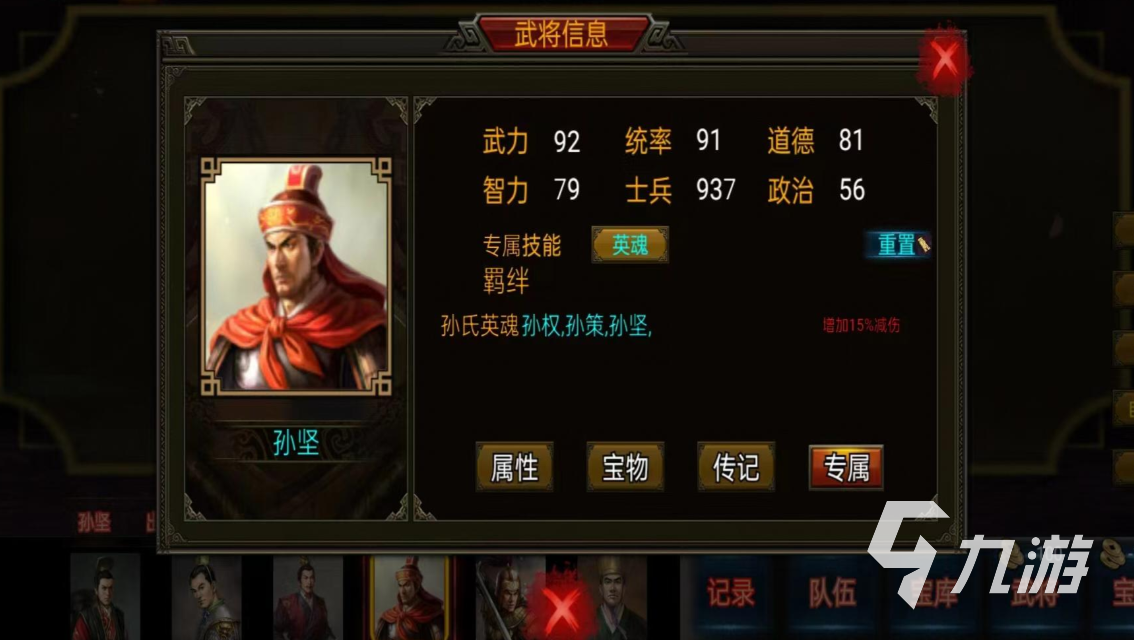Image resolution: width=1134 pixels, height=640 pixels.
Task: Switch to the 传记 biography tab
Action: (736, 466)
